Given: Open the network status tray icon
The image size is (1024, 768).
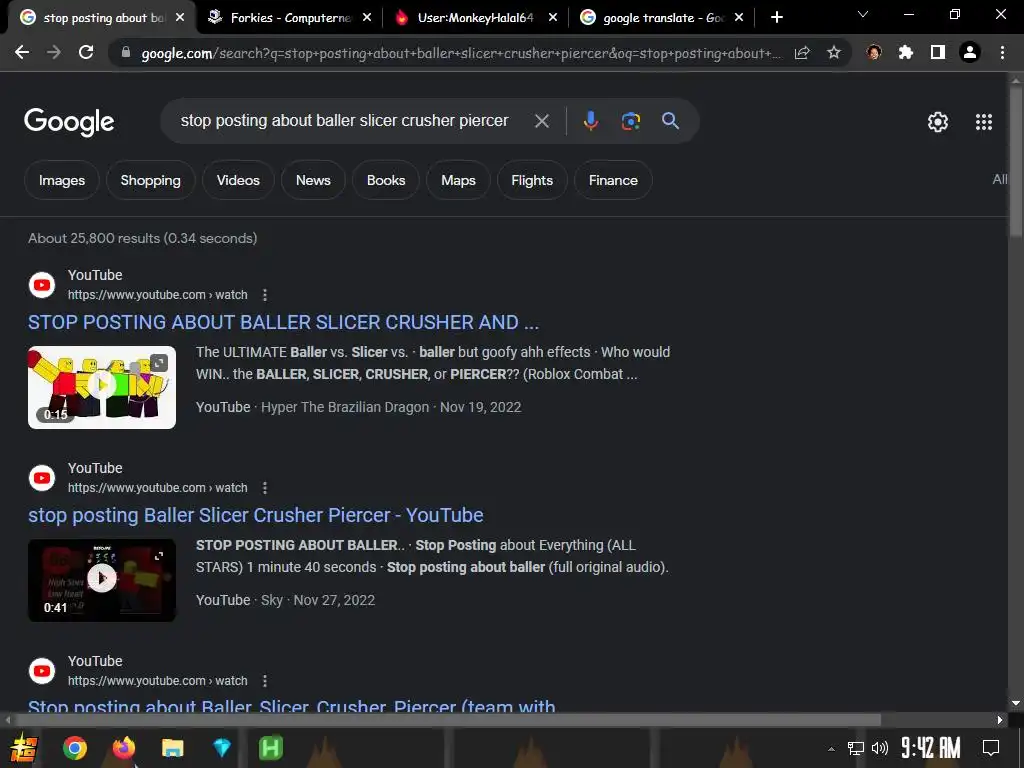Looking at the screenshot, I should (856, 748).
